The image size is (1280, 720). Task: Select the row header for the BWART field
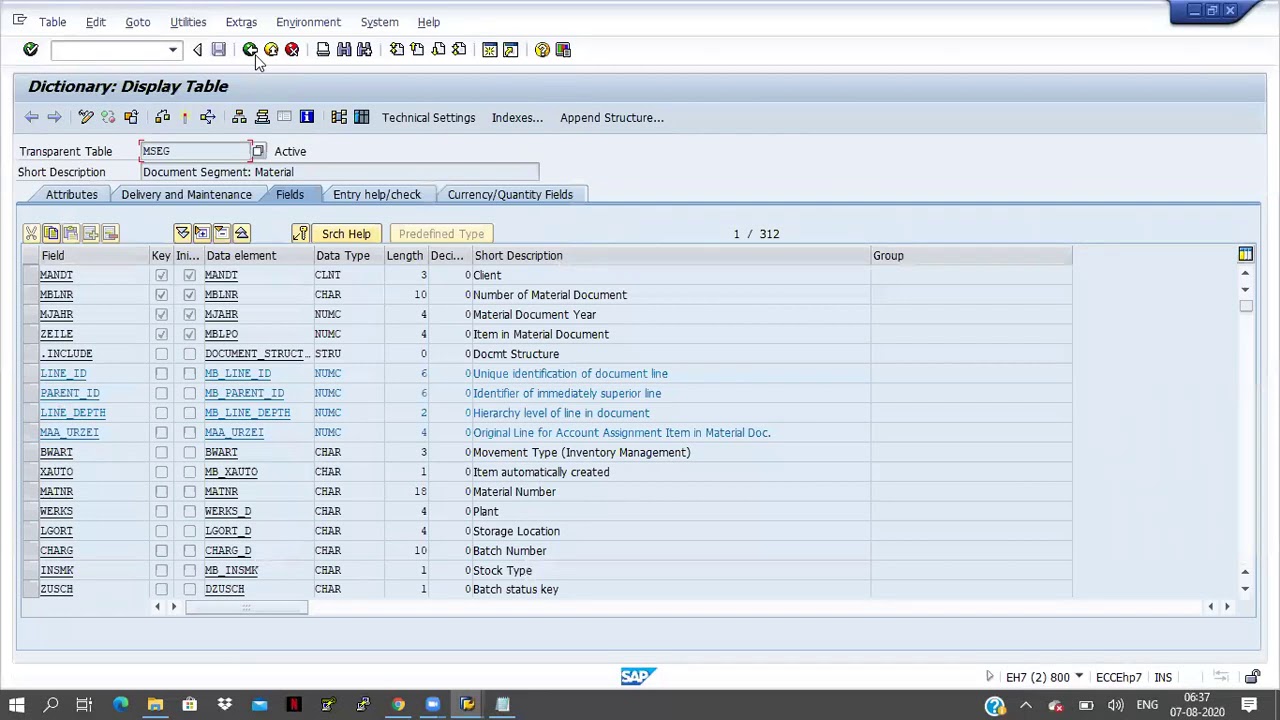29,452
